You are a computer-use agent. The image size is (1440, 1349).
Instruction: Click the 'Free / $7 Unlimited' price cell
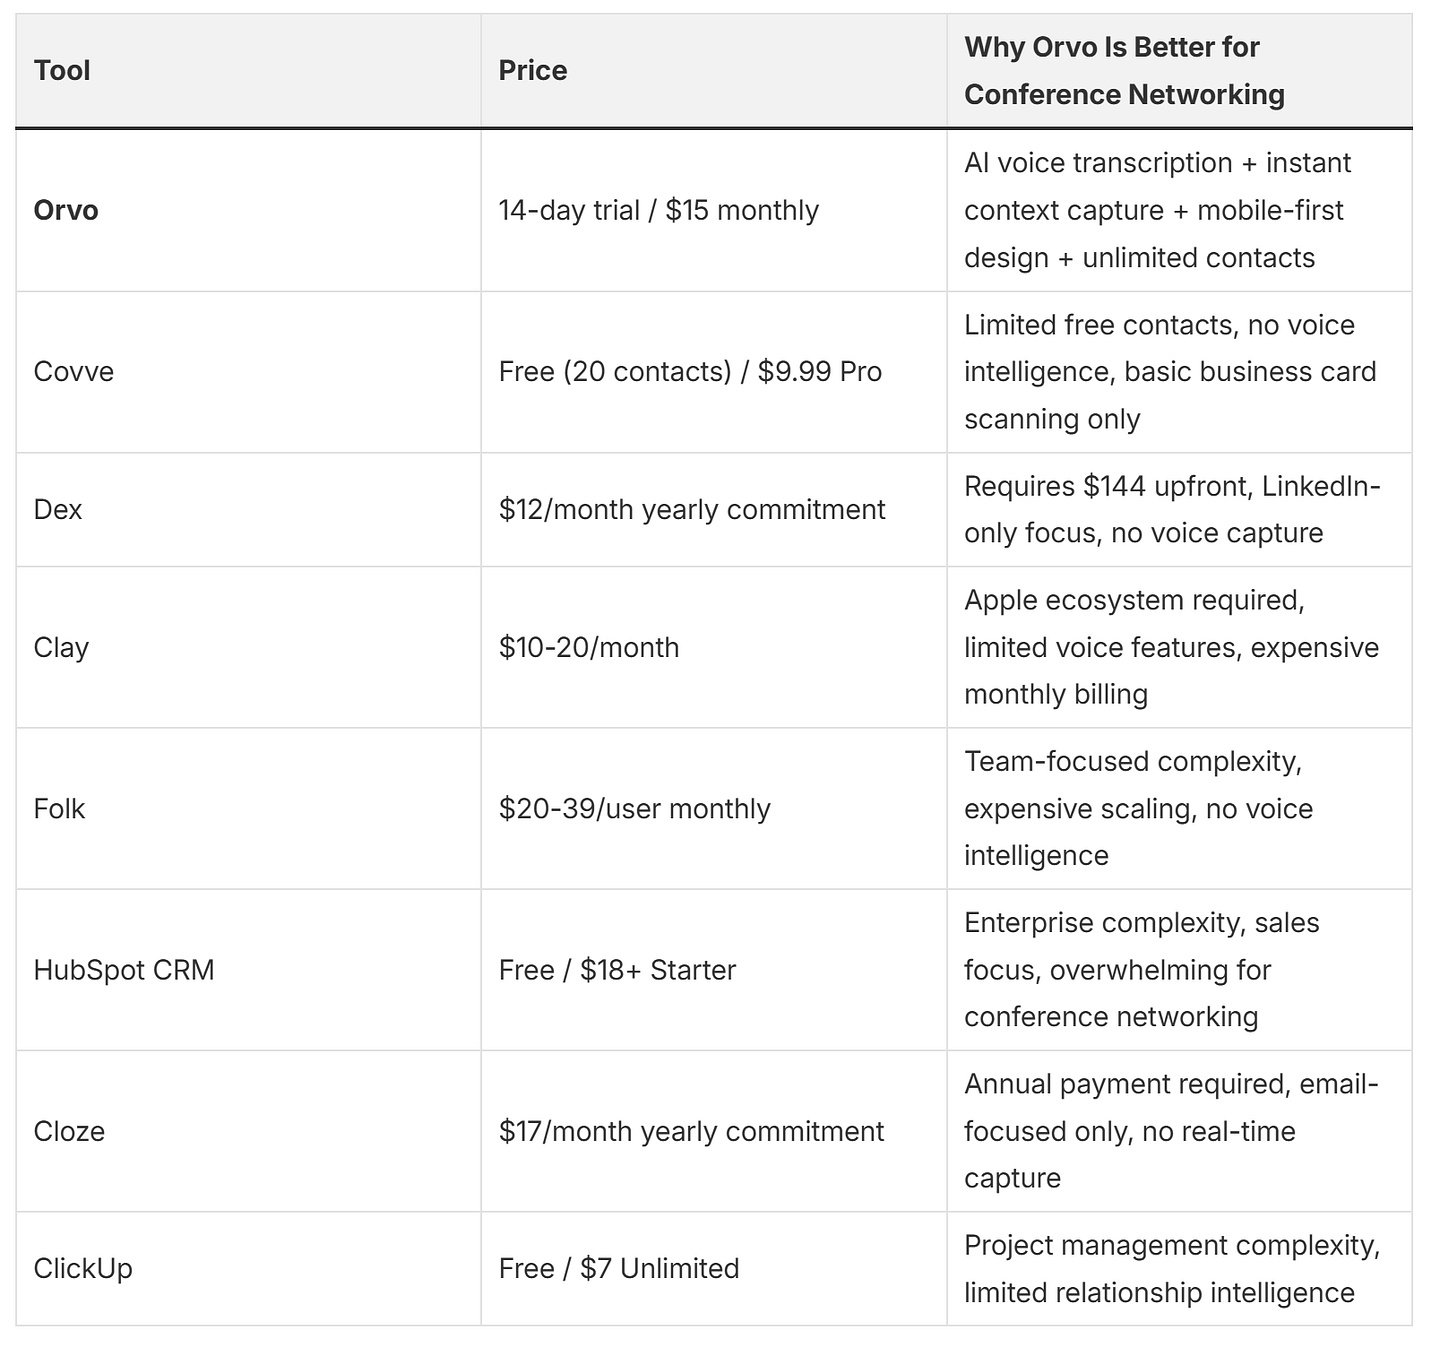tap(714, 1269)
